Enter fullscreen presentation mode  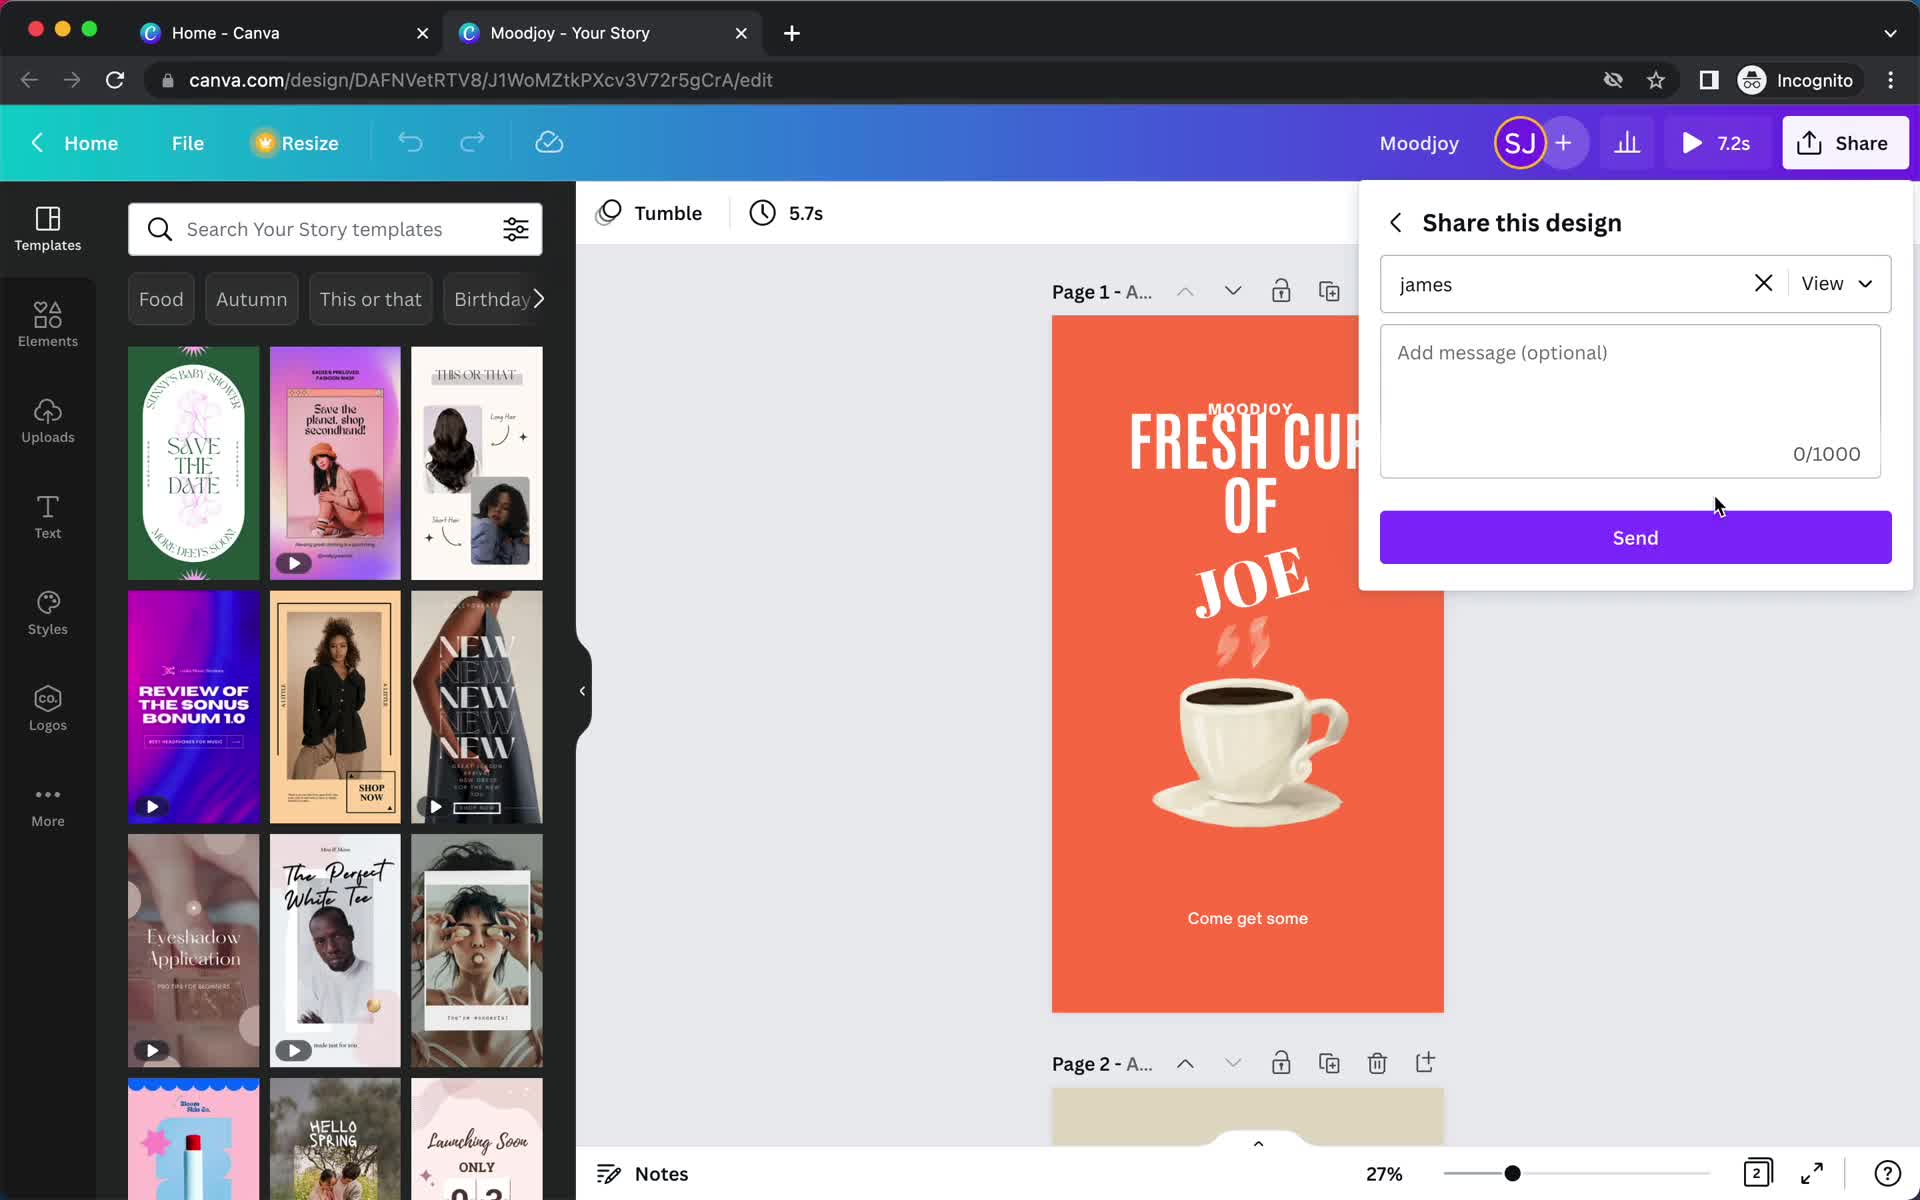tap(1811, 1173)
